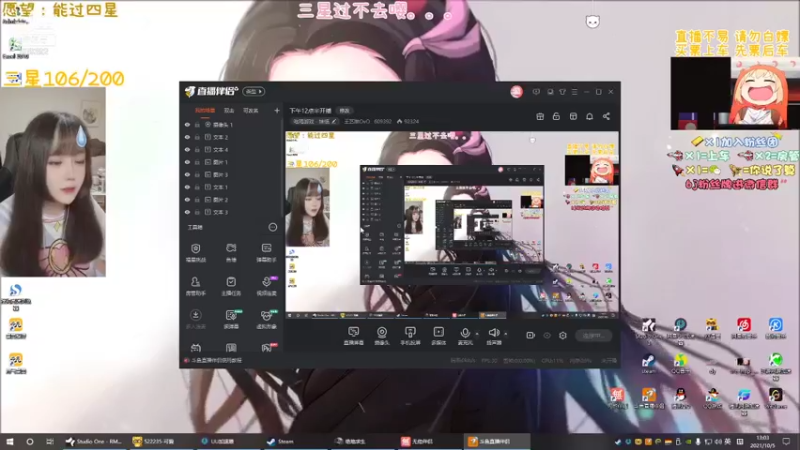Toggle the lock on 文本 2
The image size is (800, 450).
[x=197, y=137]
